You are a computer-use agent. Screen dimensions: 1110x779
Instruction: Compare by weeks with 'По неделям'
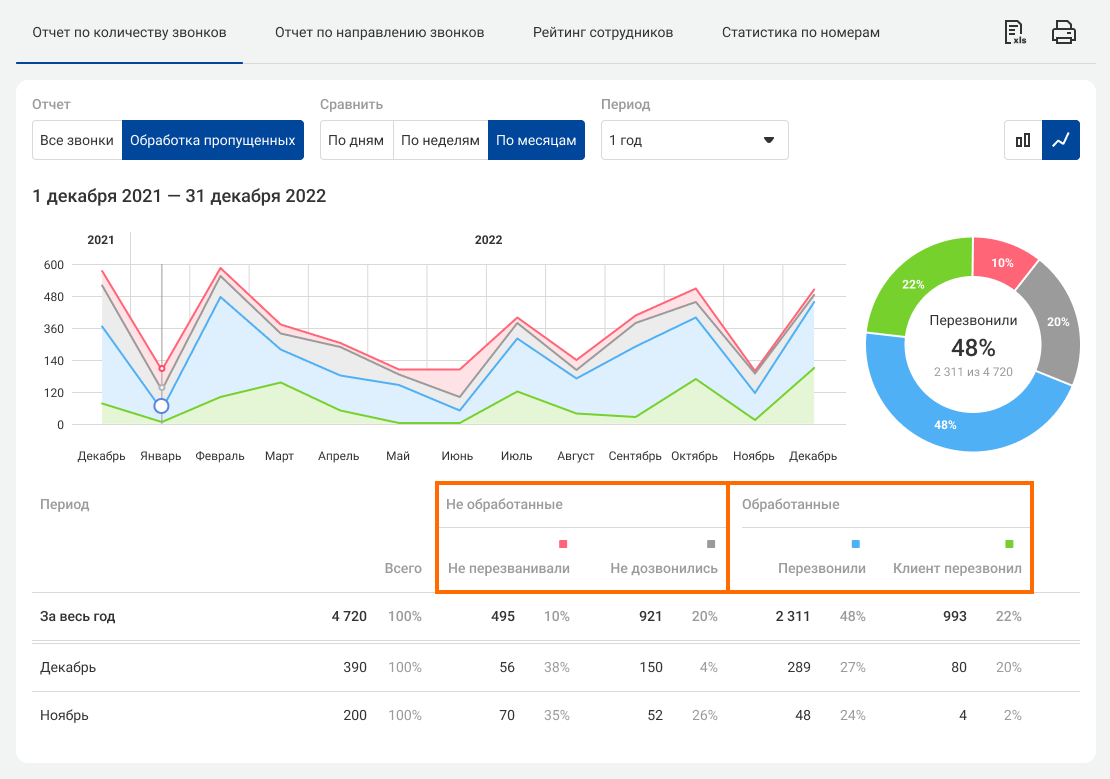click(440, 140)
